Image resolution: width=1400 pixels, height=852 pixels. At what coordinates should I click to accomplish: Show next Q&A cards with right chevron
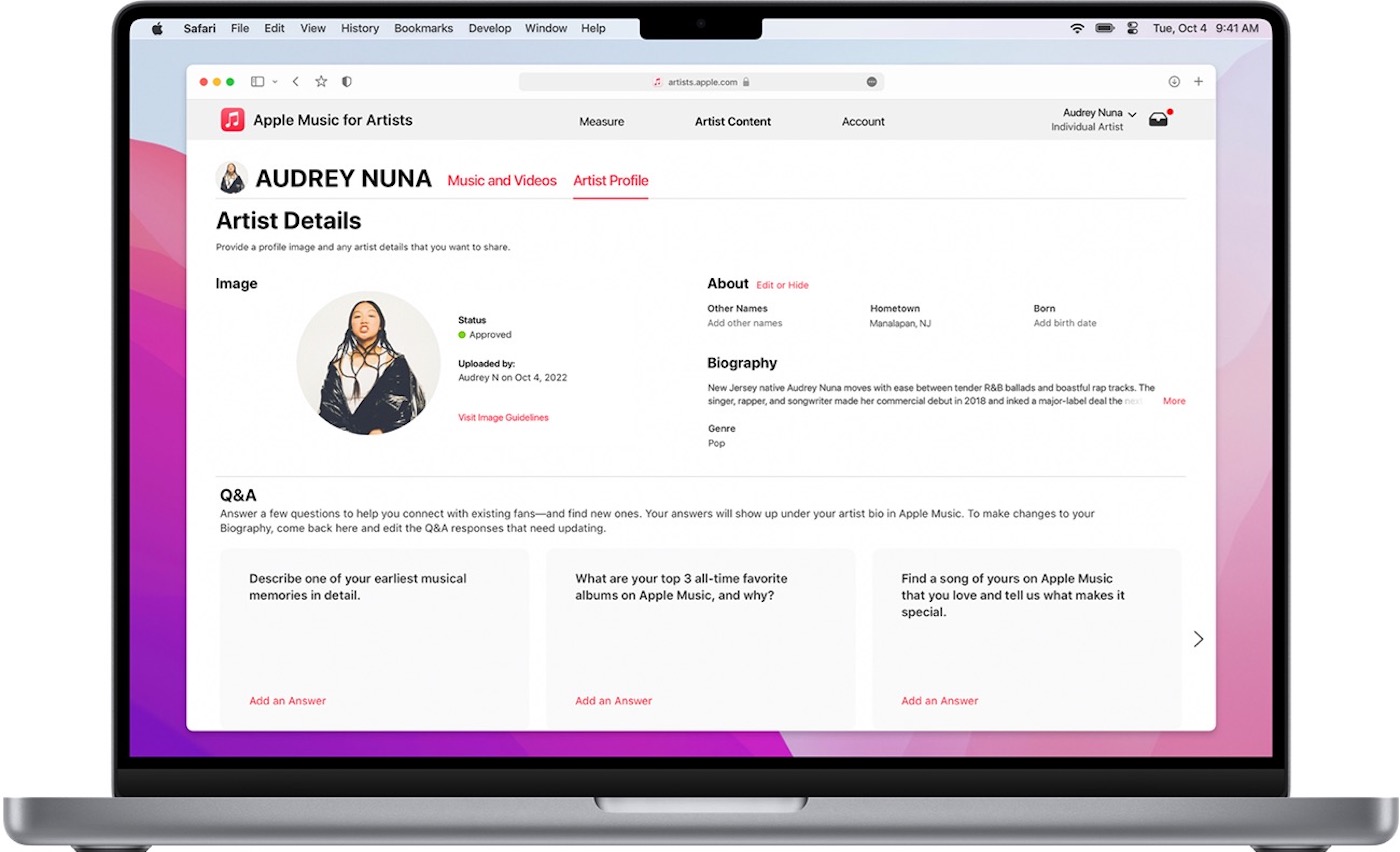pyautogui.click(x=1198, y=639)
